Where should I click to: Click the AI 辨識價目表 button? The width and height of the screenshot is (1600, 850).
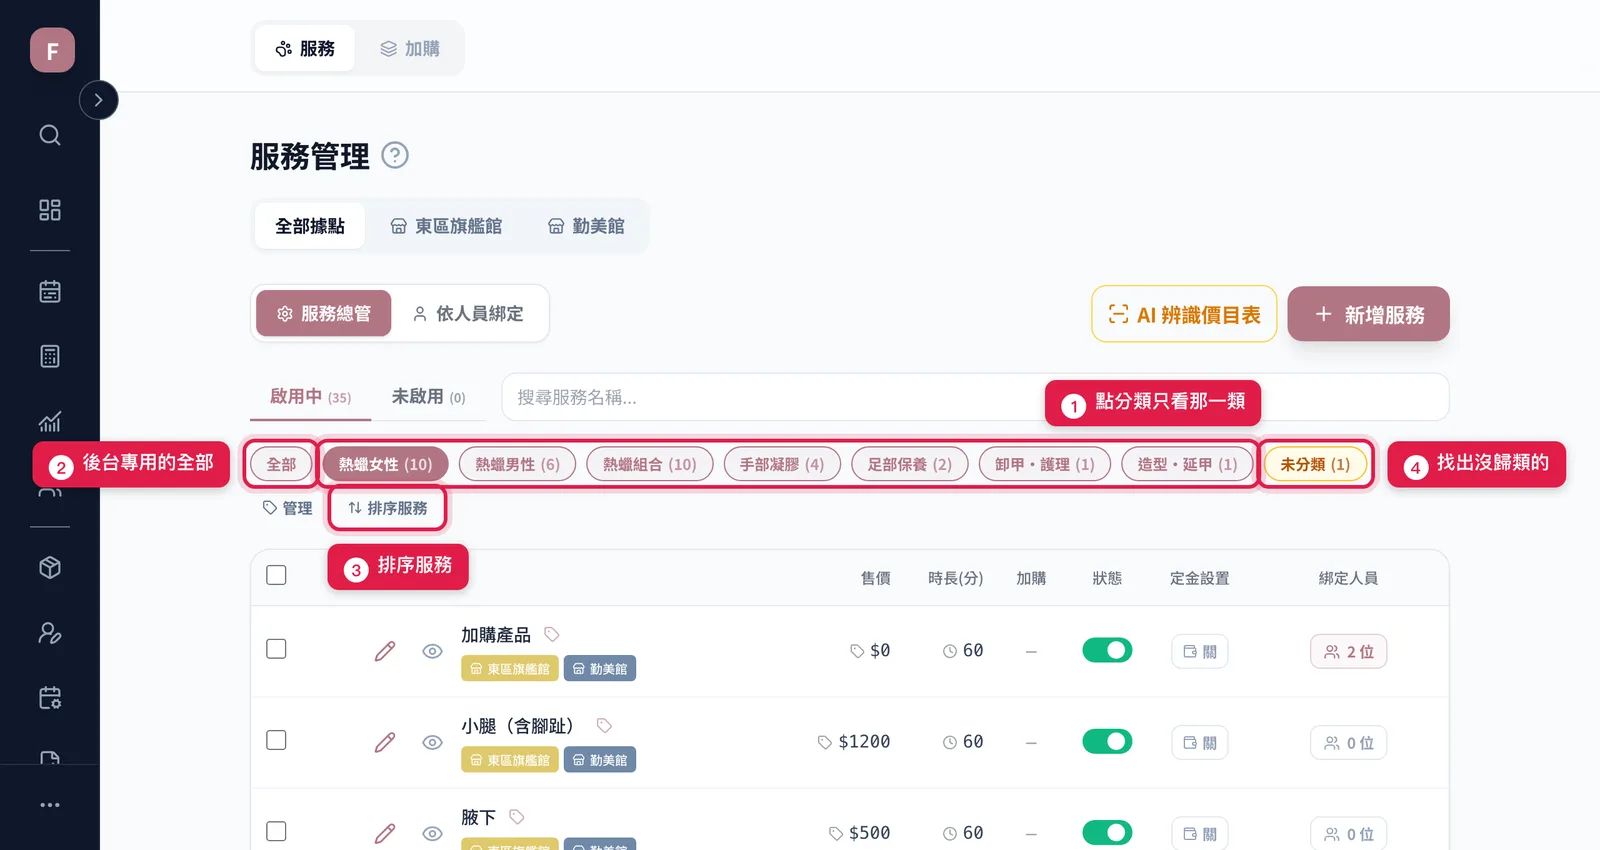(1184, 314)
